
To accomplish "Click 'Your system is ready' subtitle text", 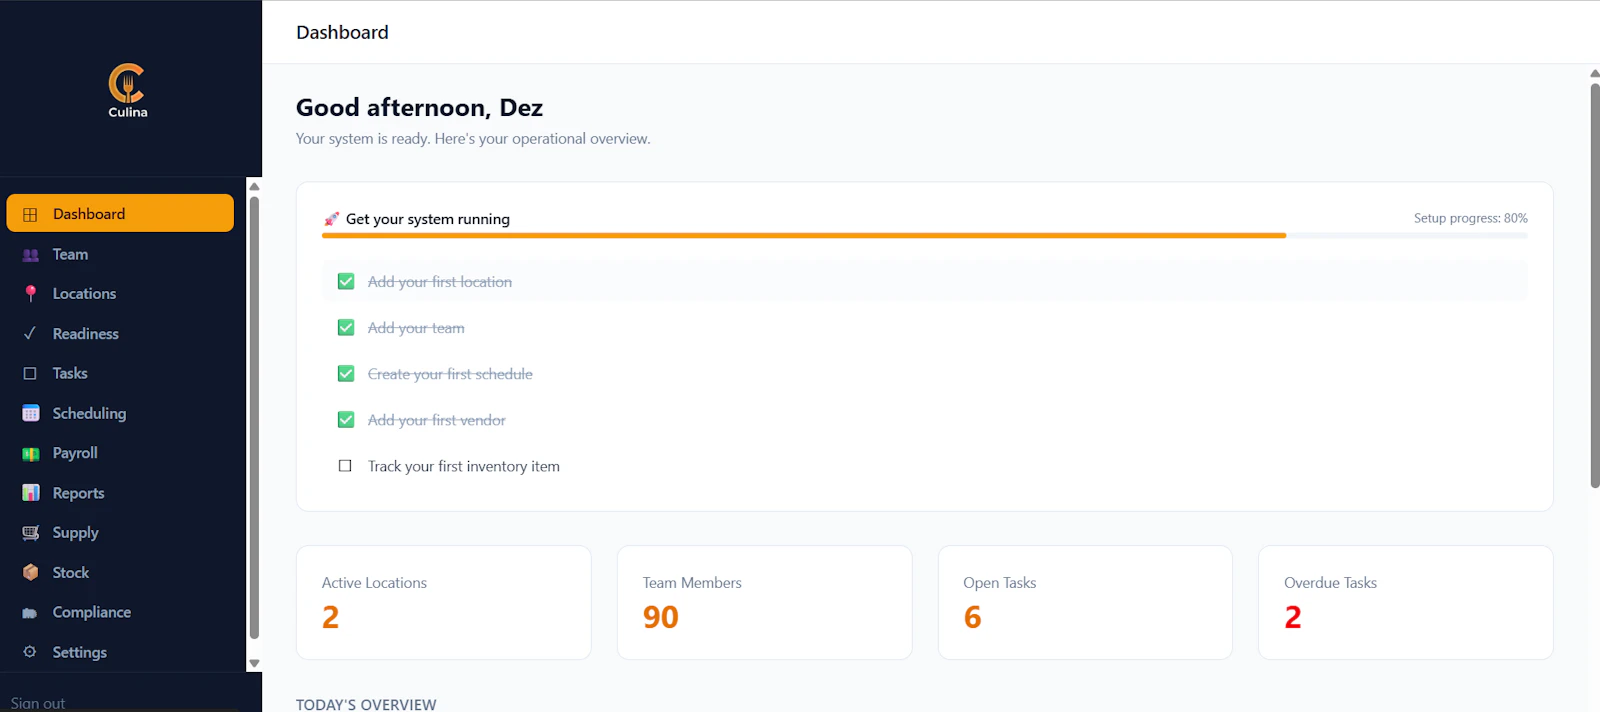I will 473,139.
